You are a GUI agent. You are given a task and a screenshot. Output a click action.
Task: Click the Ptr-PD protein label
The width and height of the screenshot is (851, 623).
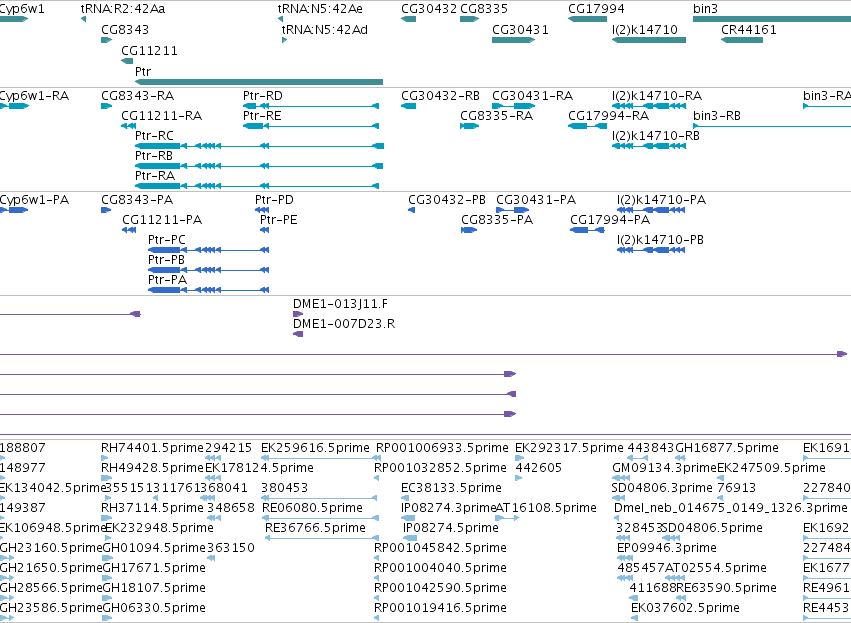(x=274, y=200)
